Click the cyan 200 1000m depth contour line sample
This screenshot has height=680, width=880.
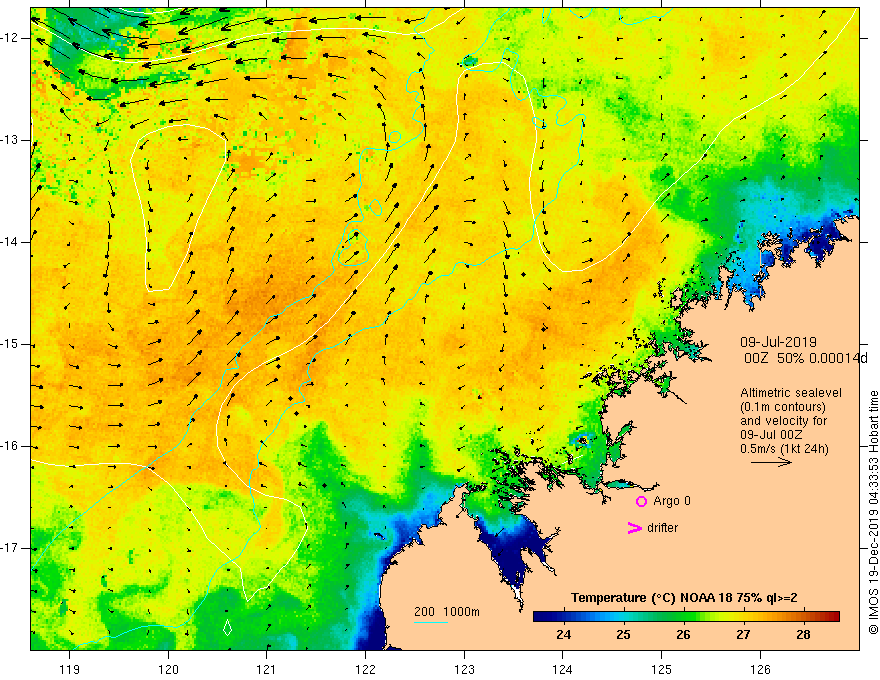pyautogui.click(x=431, y=622)
